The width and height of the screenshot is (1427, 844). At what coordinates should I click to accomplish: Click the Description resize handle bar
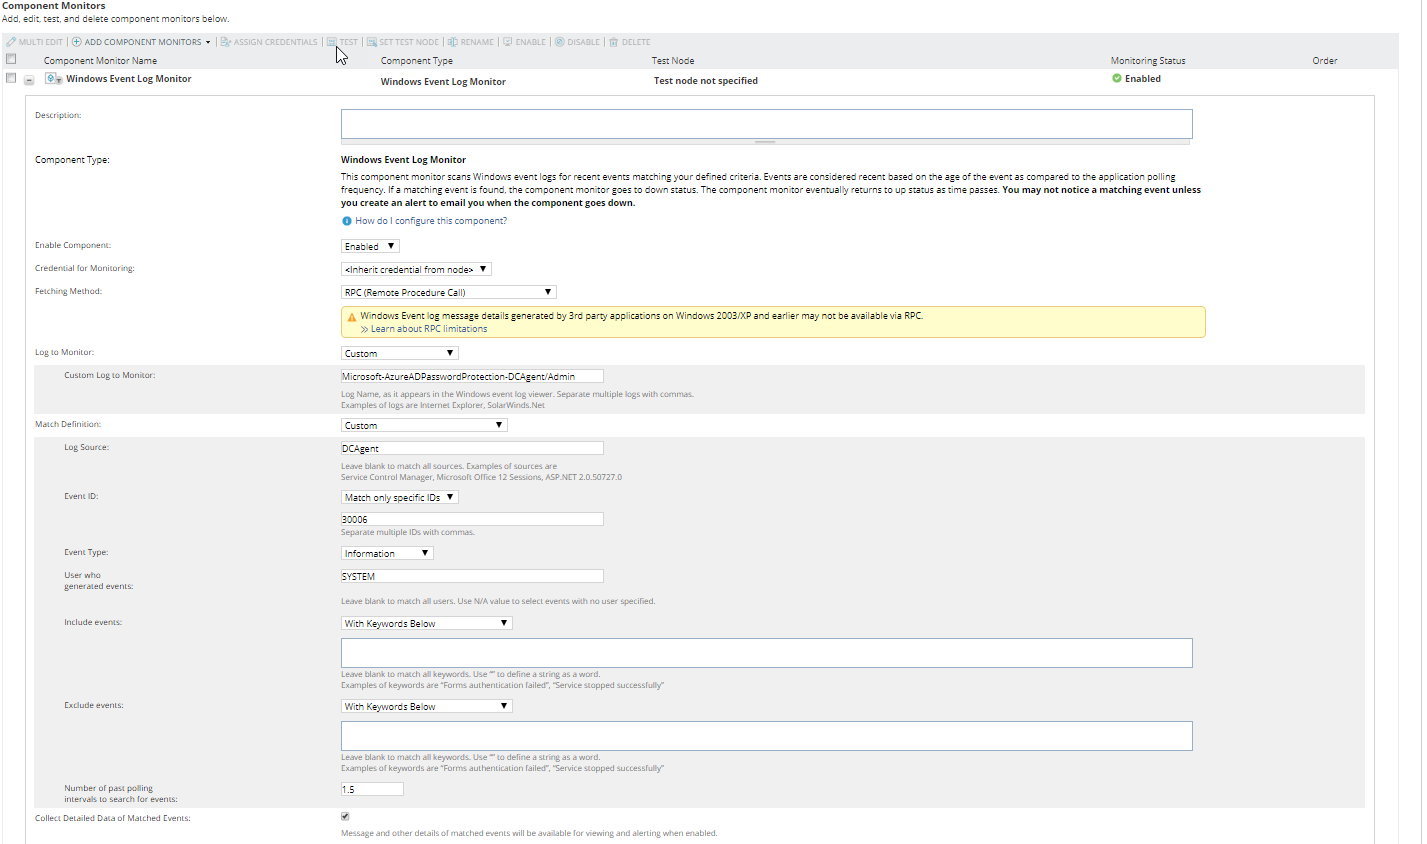click(766, 142)
